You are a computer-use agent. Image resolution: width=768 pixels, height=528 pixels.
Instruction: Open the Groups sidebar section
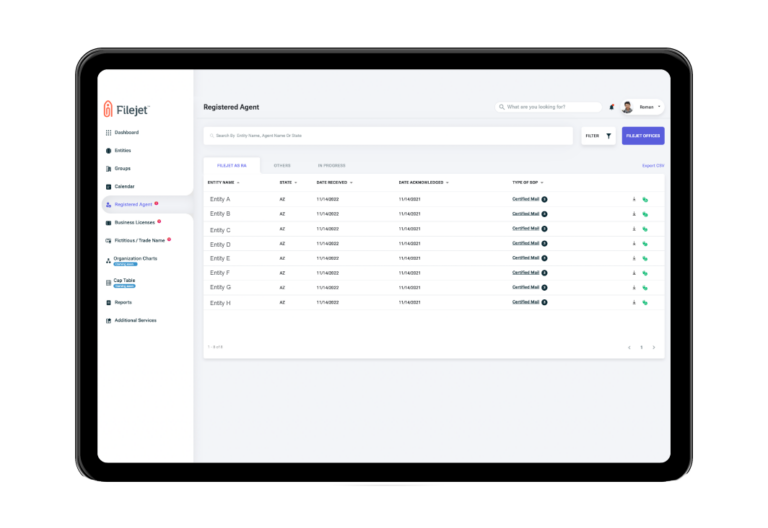(x=119, y=168)
